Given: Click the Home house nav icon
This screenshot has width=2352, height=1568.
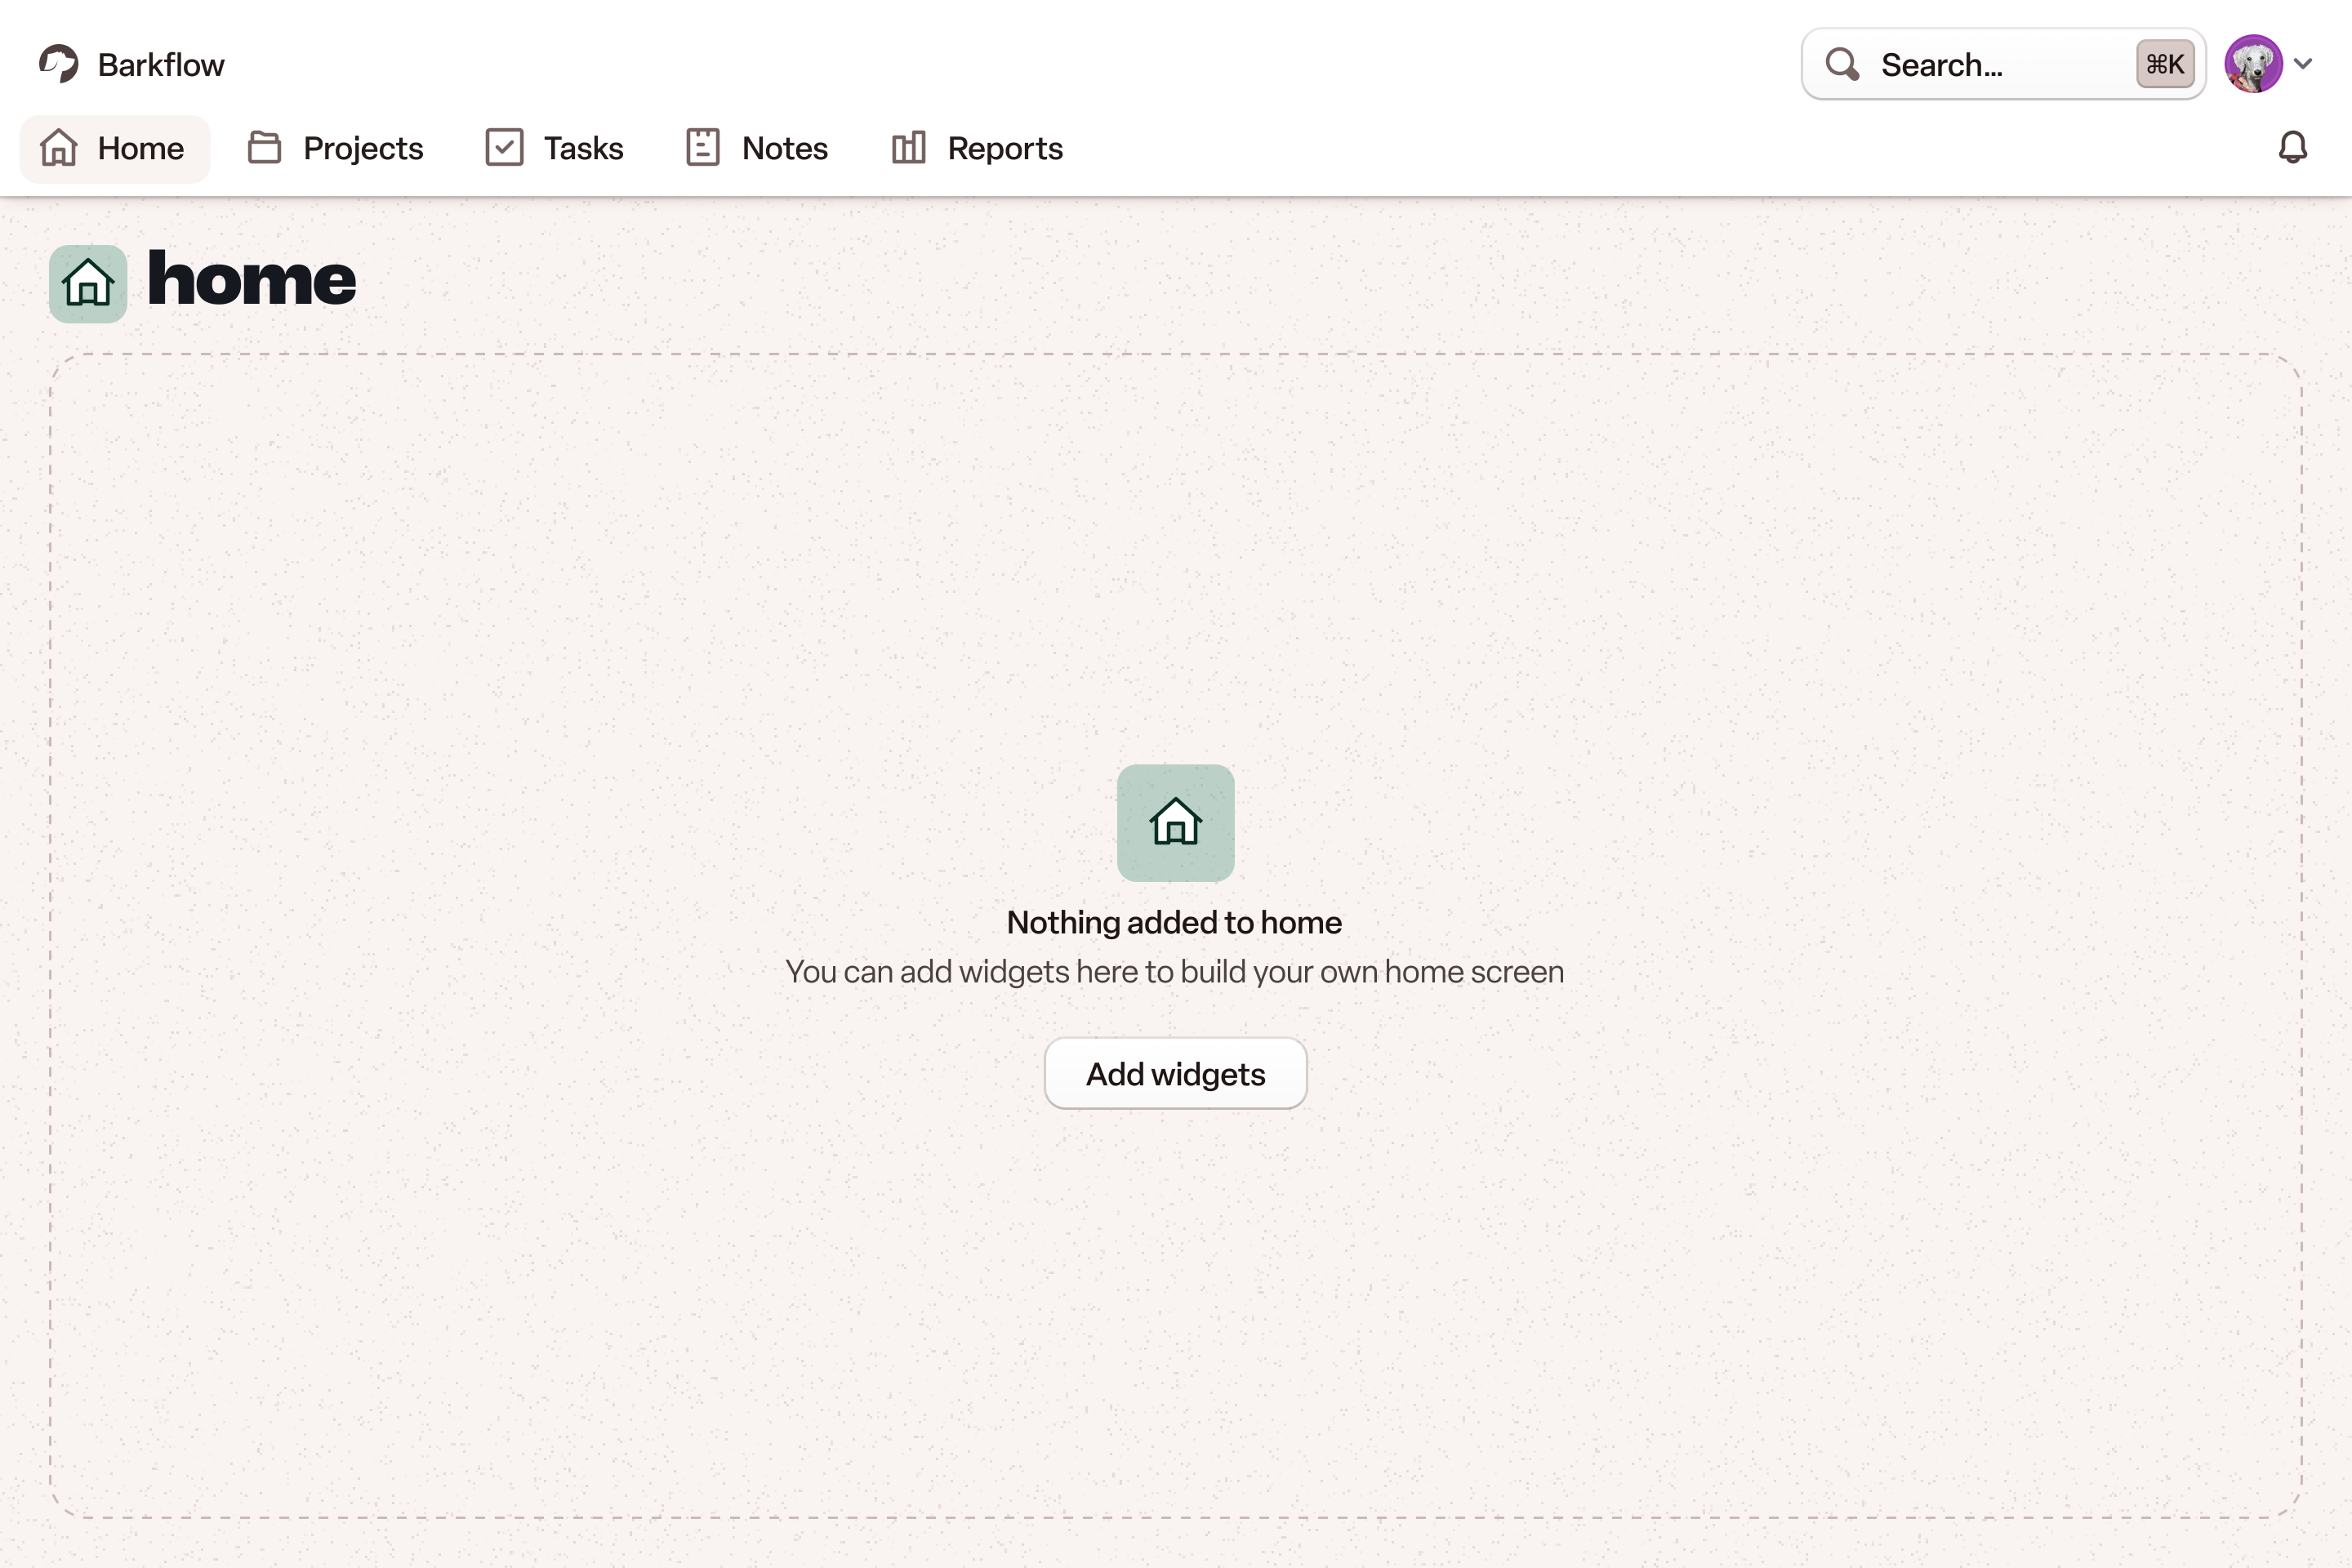Looking at the screenshot, I should (x=59, y=148).
